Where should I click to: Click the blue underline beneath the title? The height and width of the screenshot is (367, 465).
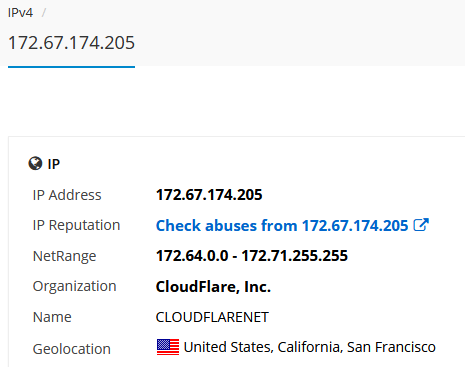point(71,67)
